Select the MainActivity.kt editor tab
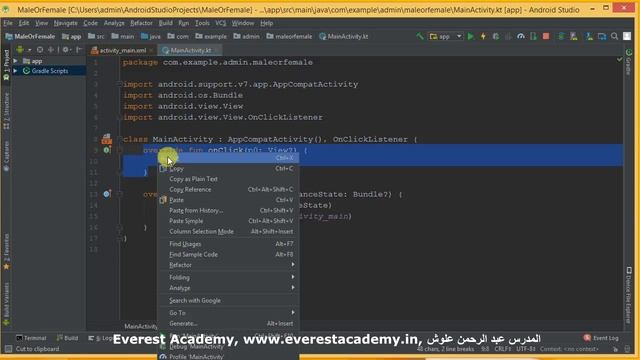 (x=190, y=50)
